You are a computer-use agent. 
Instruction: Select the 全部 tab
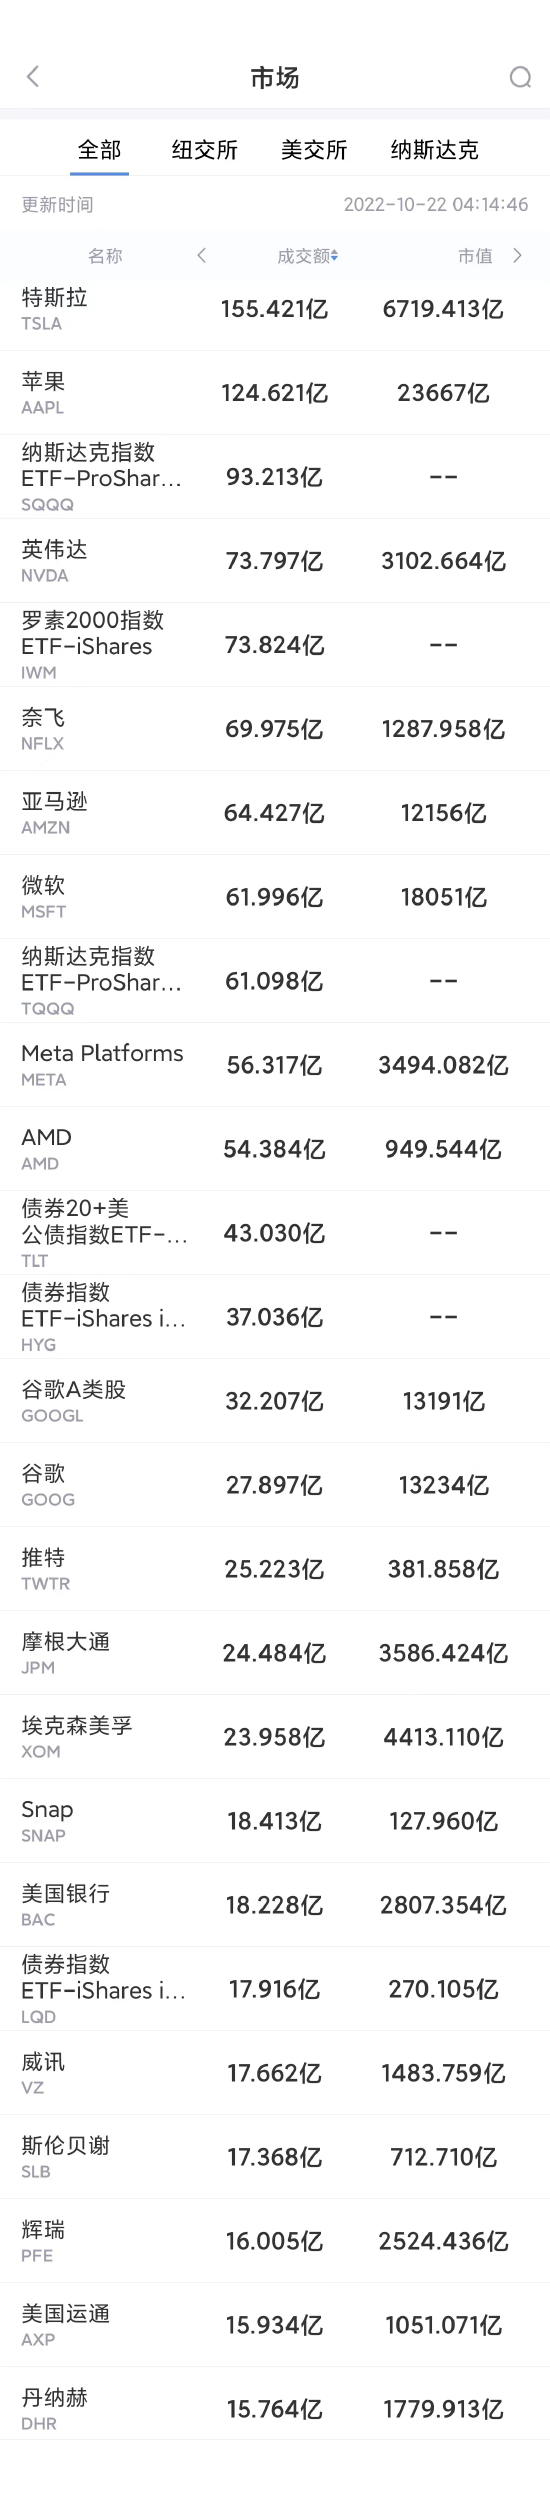[100, 150]
